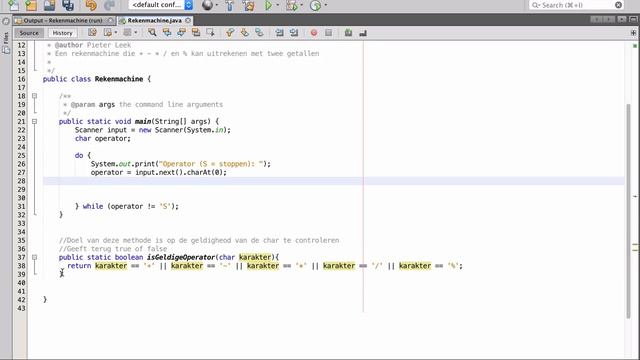This screenshot has height=360, width=640.
Task: Close the Output - Rekenmachine tab
Action: [110, 20]
